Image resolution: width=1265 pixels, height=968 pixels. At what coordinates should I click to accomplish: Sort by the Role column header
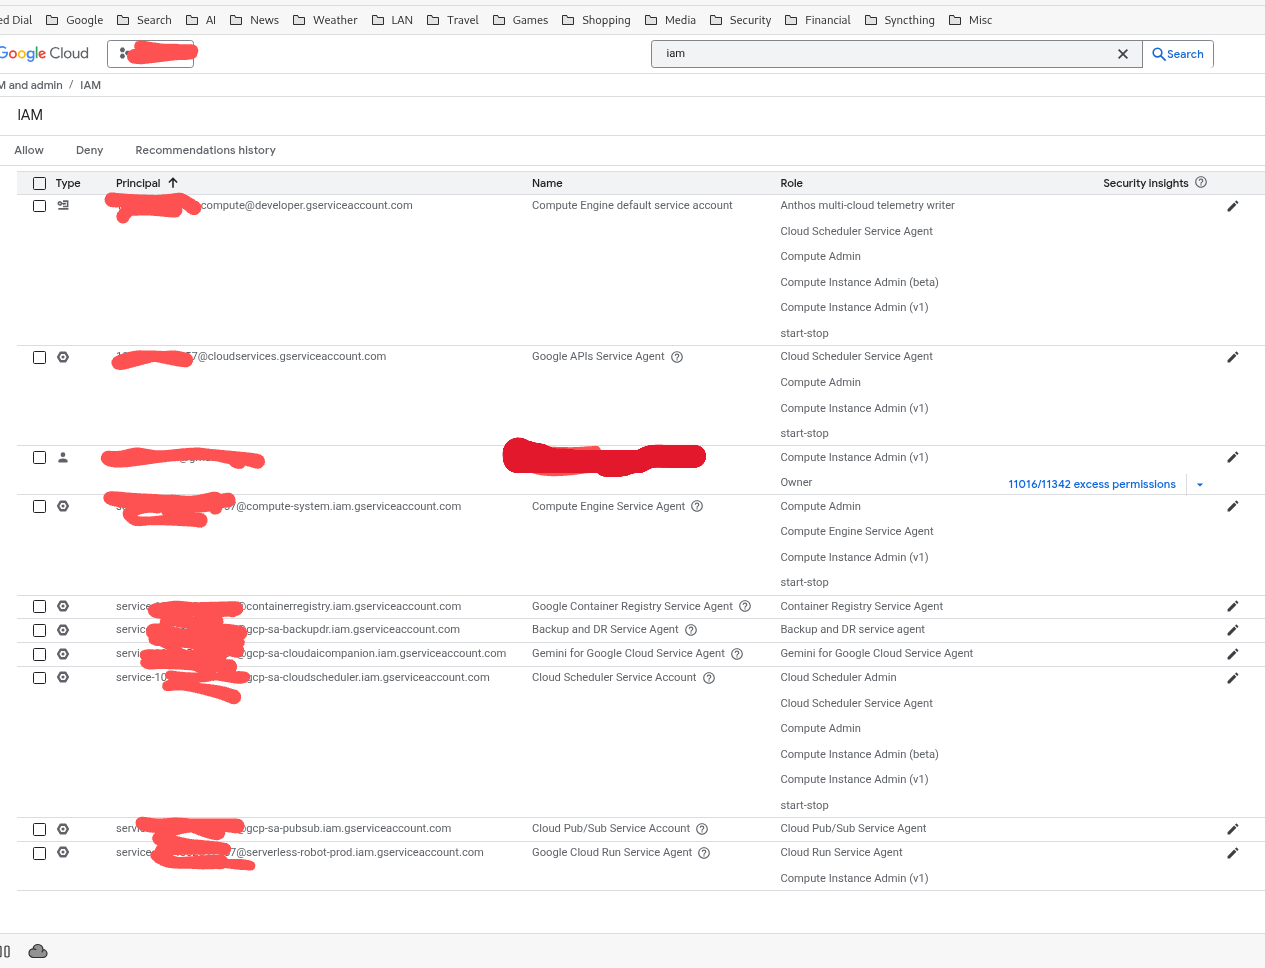tap(791, 183)
